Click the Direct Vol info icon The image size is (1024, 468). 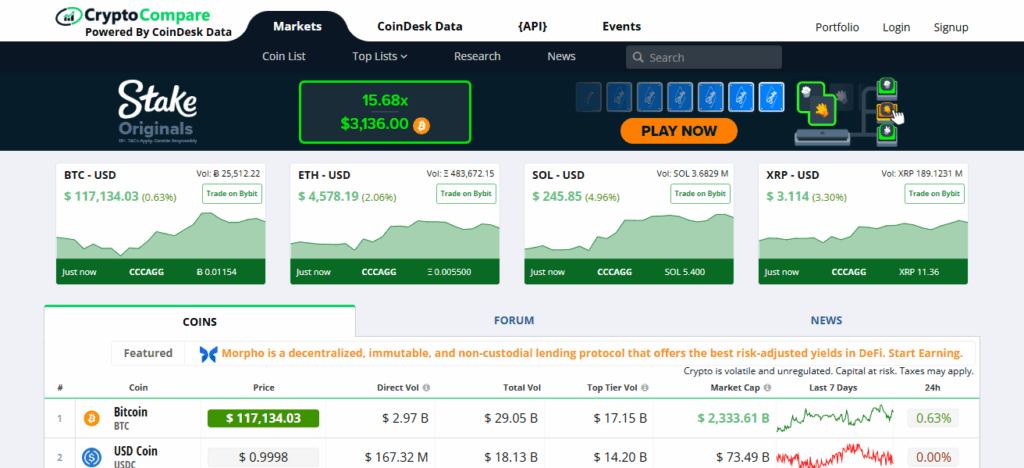coord(426,388)
